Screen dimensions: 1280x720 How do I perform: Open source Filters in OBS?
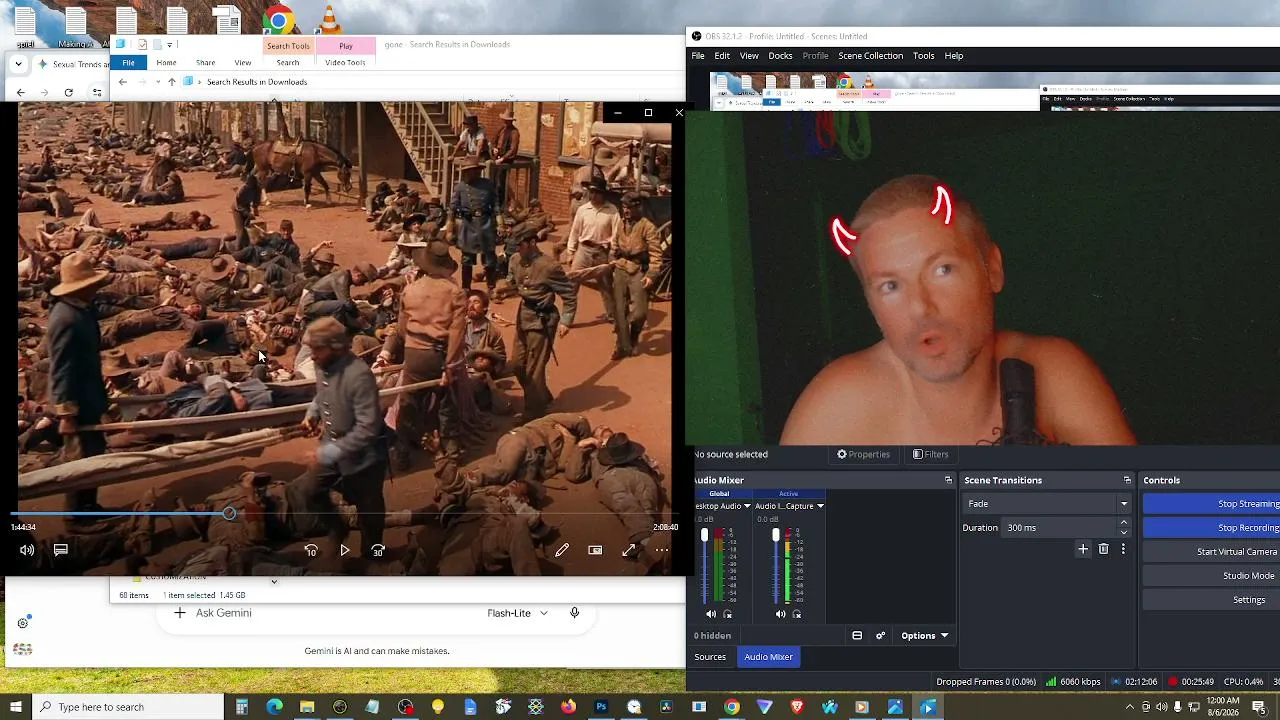coord(931,454)
